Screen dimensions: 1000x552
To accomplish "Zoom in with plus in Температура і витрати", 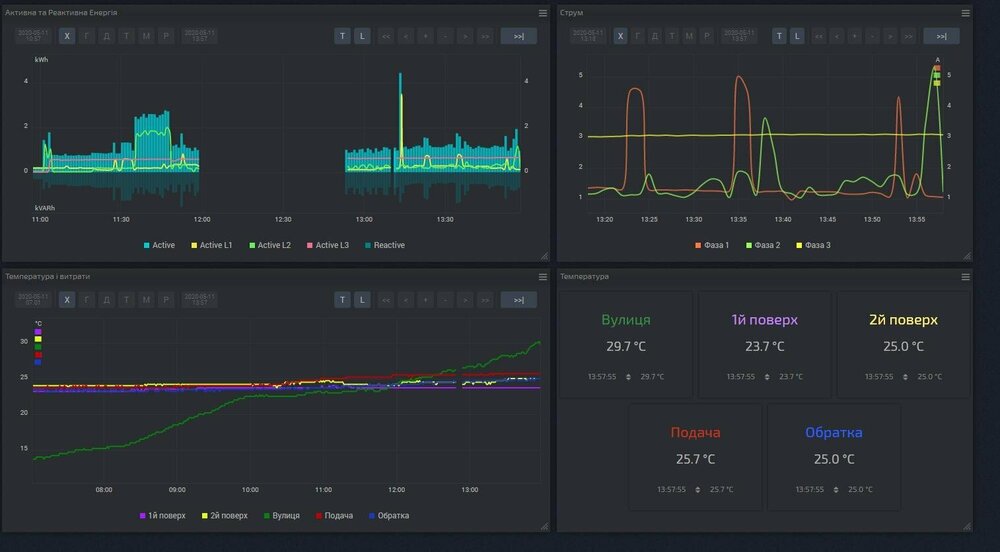I will point(425,300).
